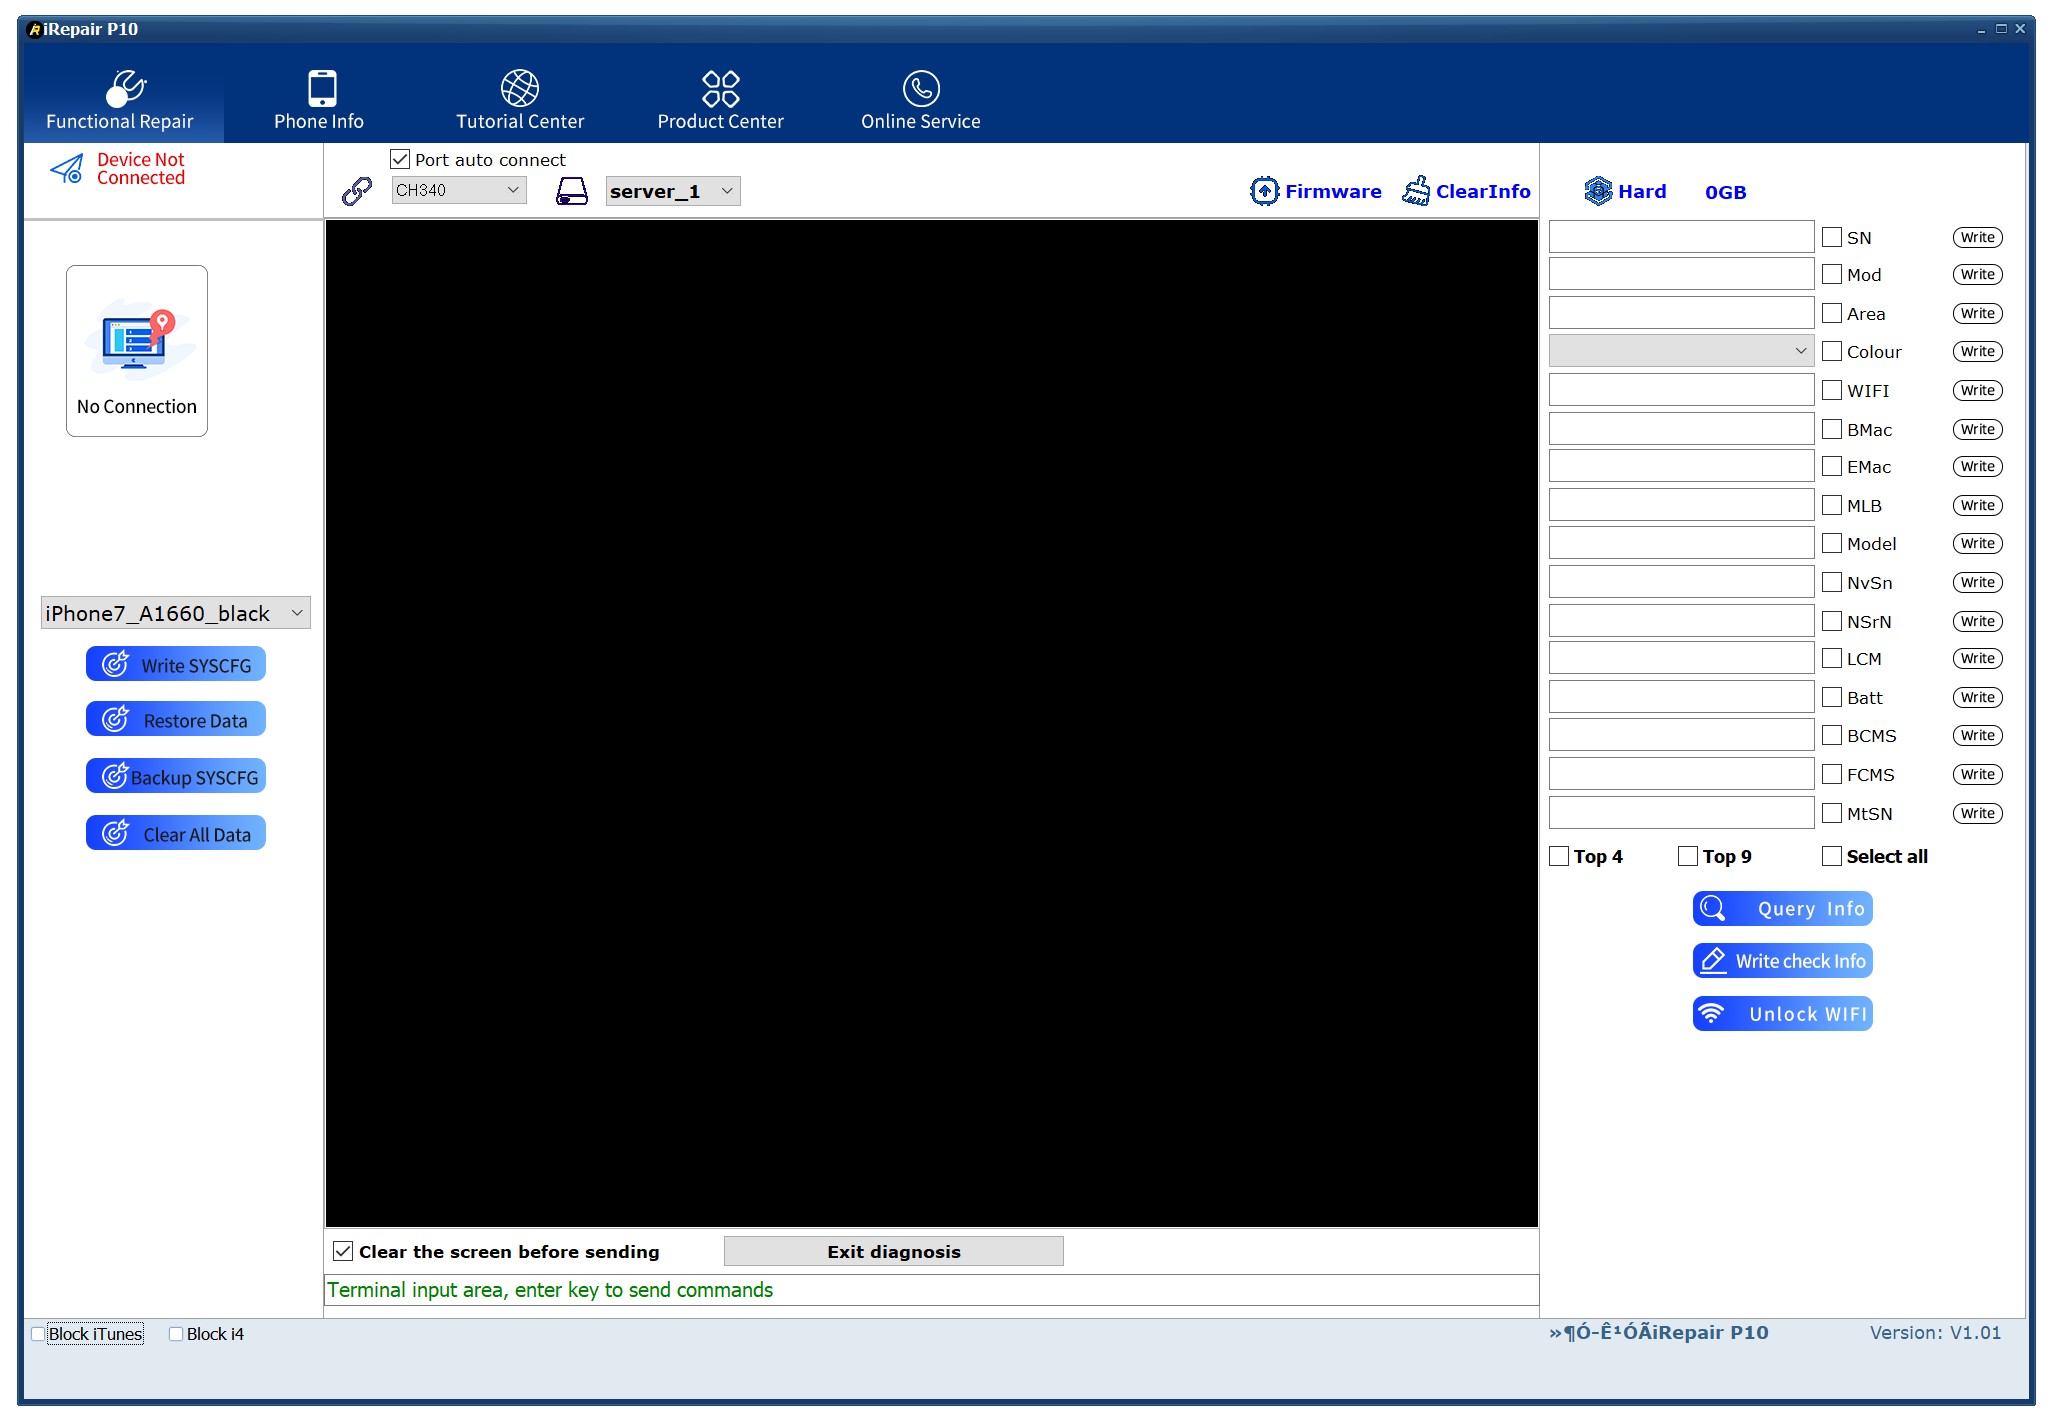Click the Device Not Connected status text
Screen dimensions: 2050x1421
tap(141, 169)
